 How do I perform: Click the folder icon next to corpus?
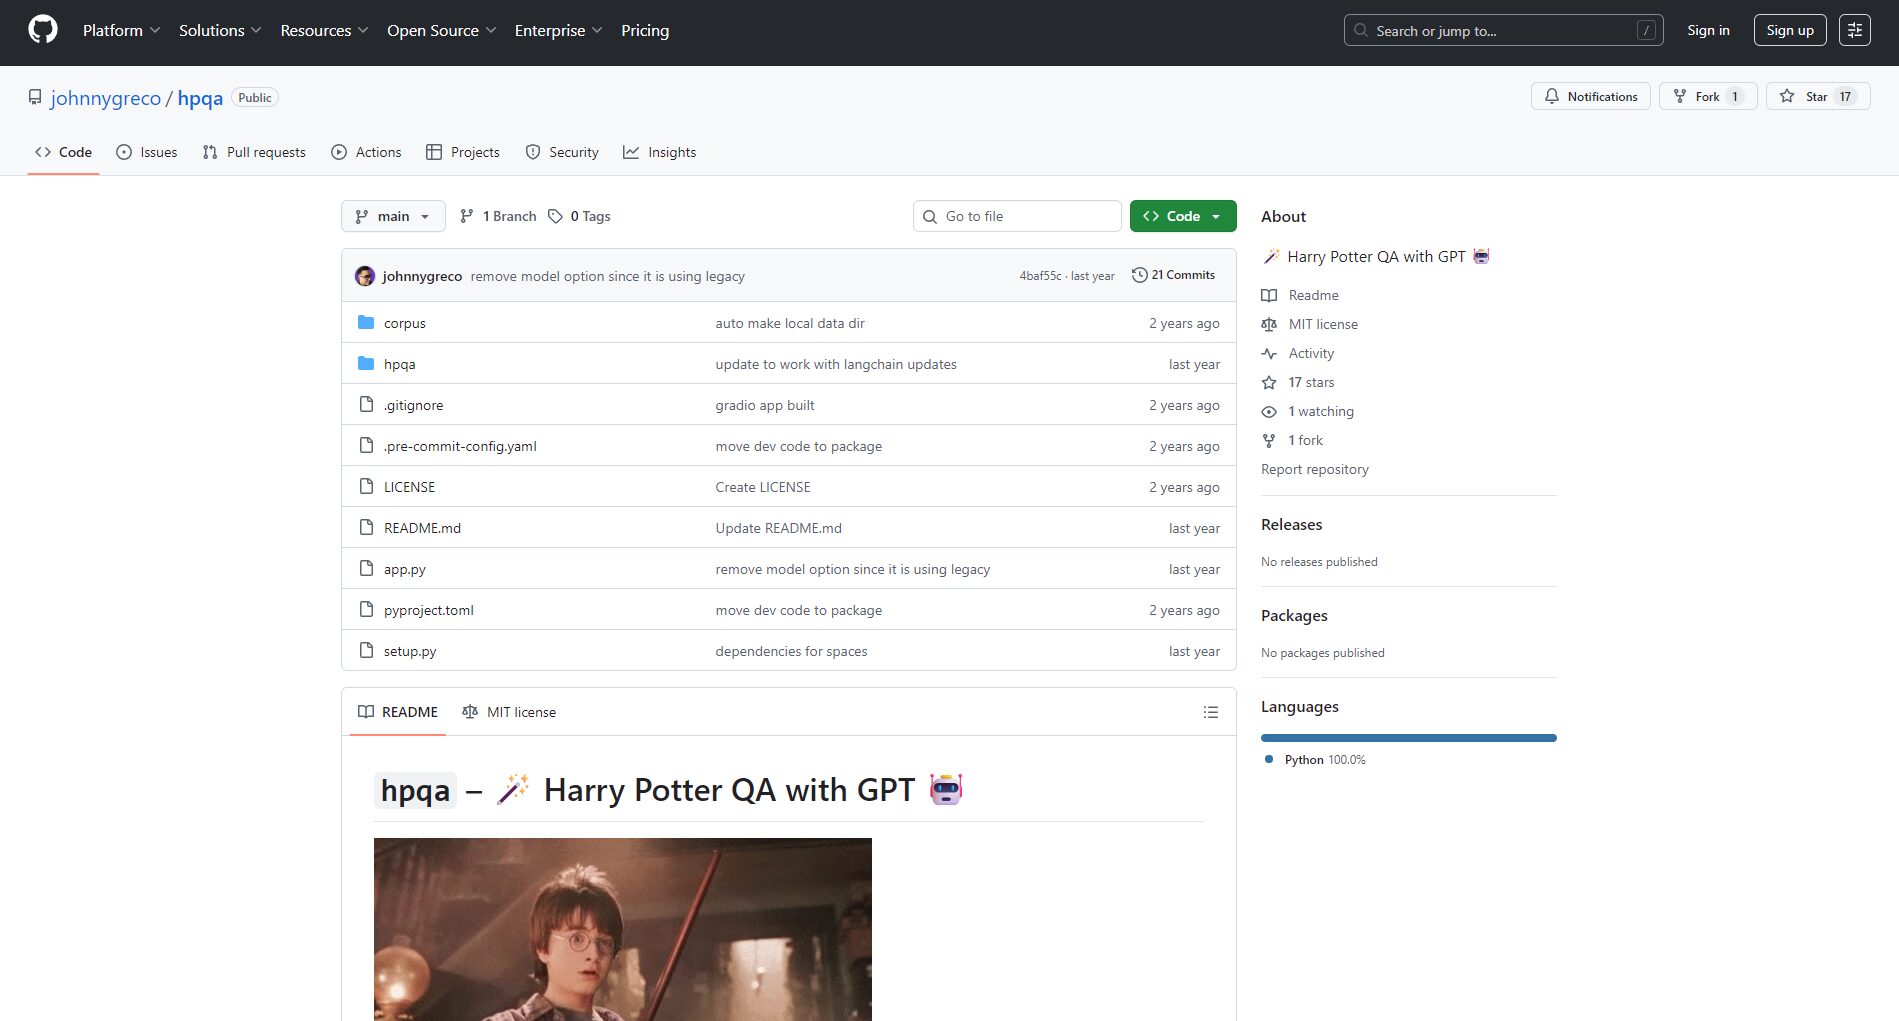[x=366, y=322]
